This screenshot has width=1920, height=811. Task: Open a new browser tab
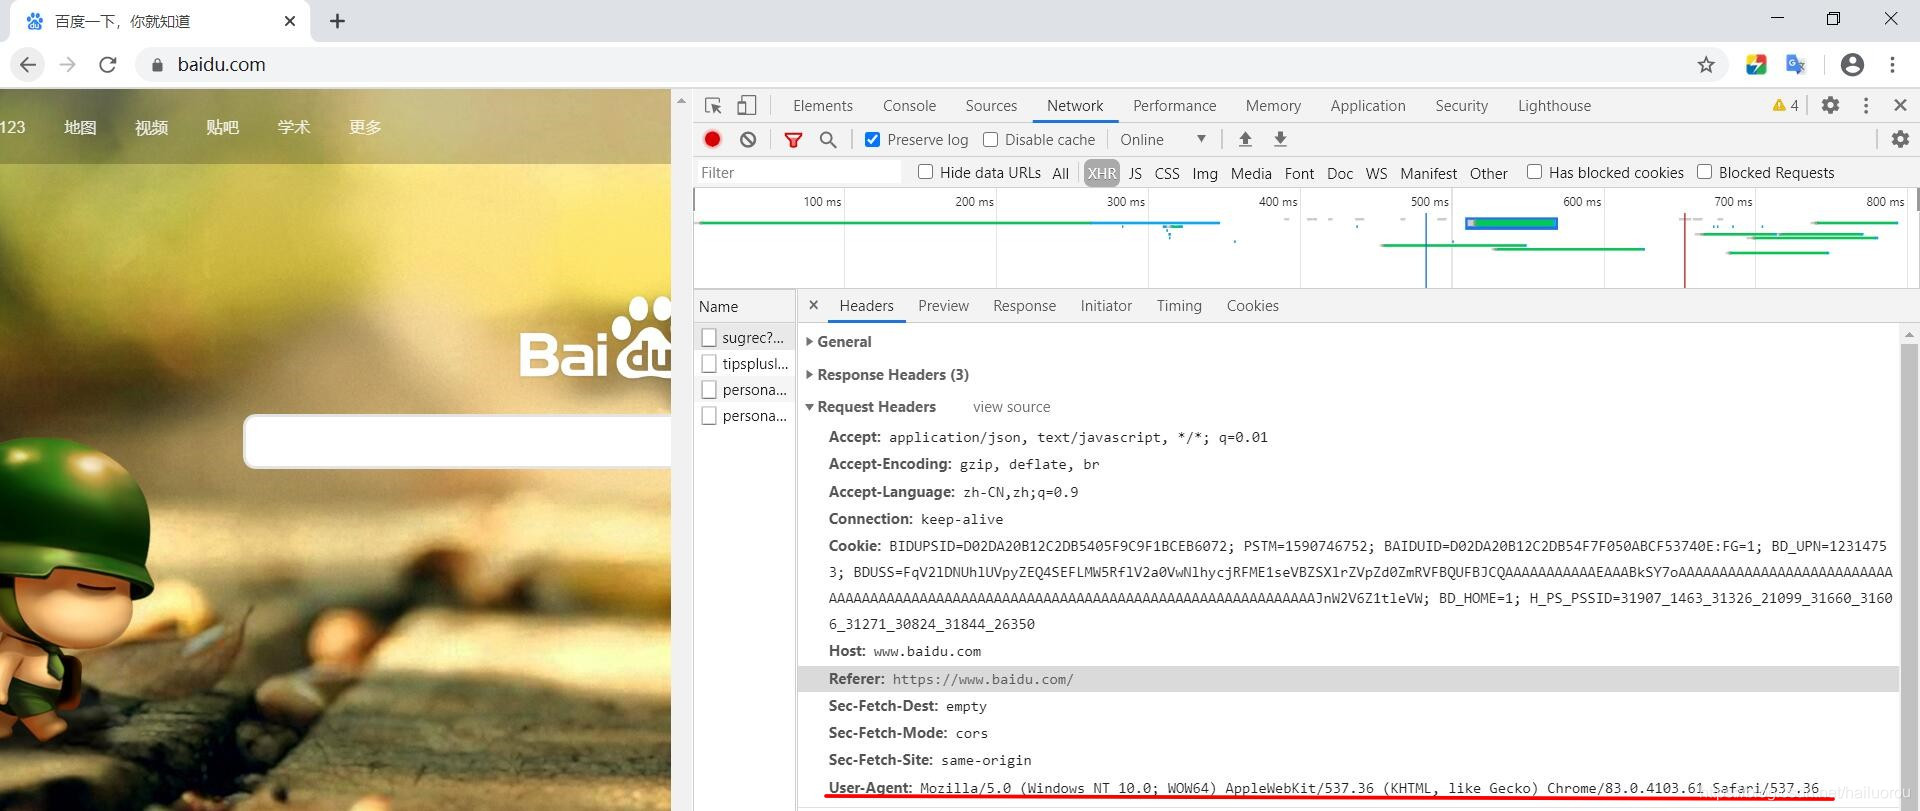[x=337, y=21]
